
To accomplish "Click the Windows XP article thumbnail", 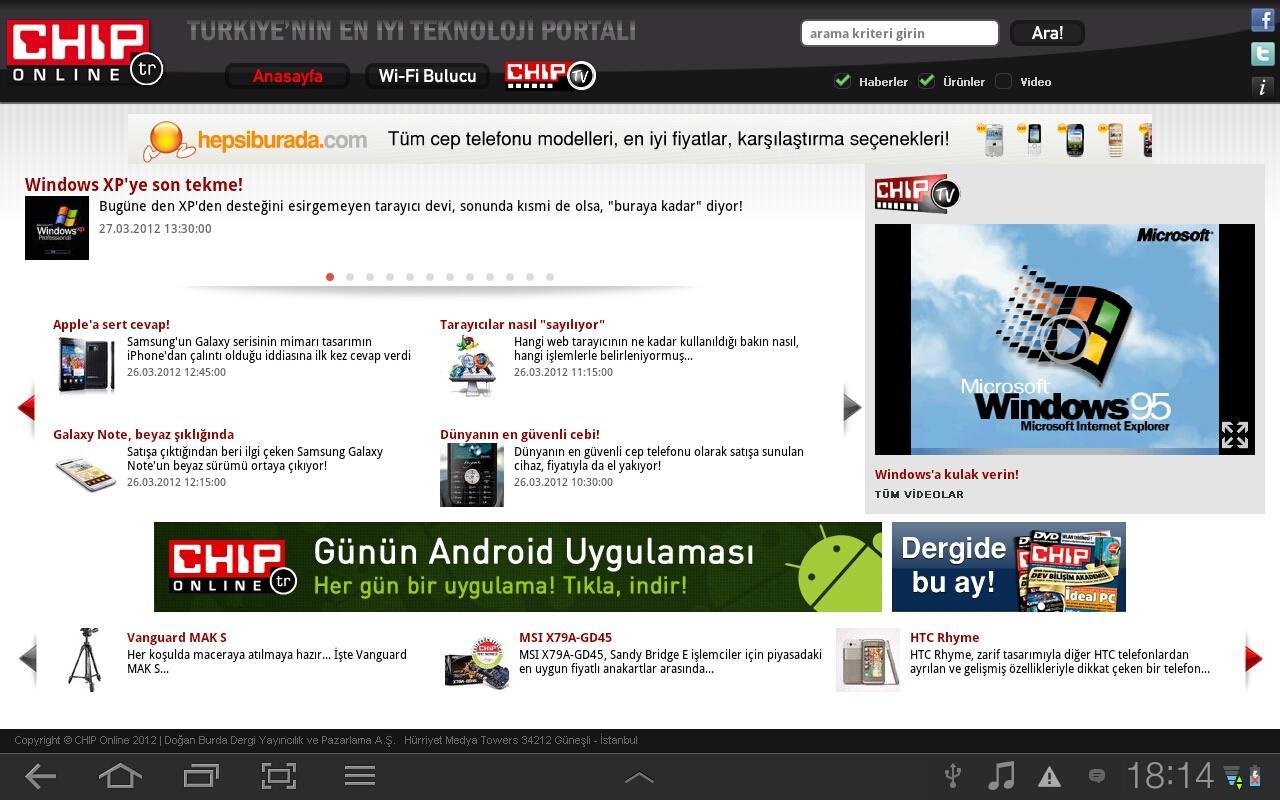I will pos(57,228).
